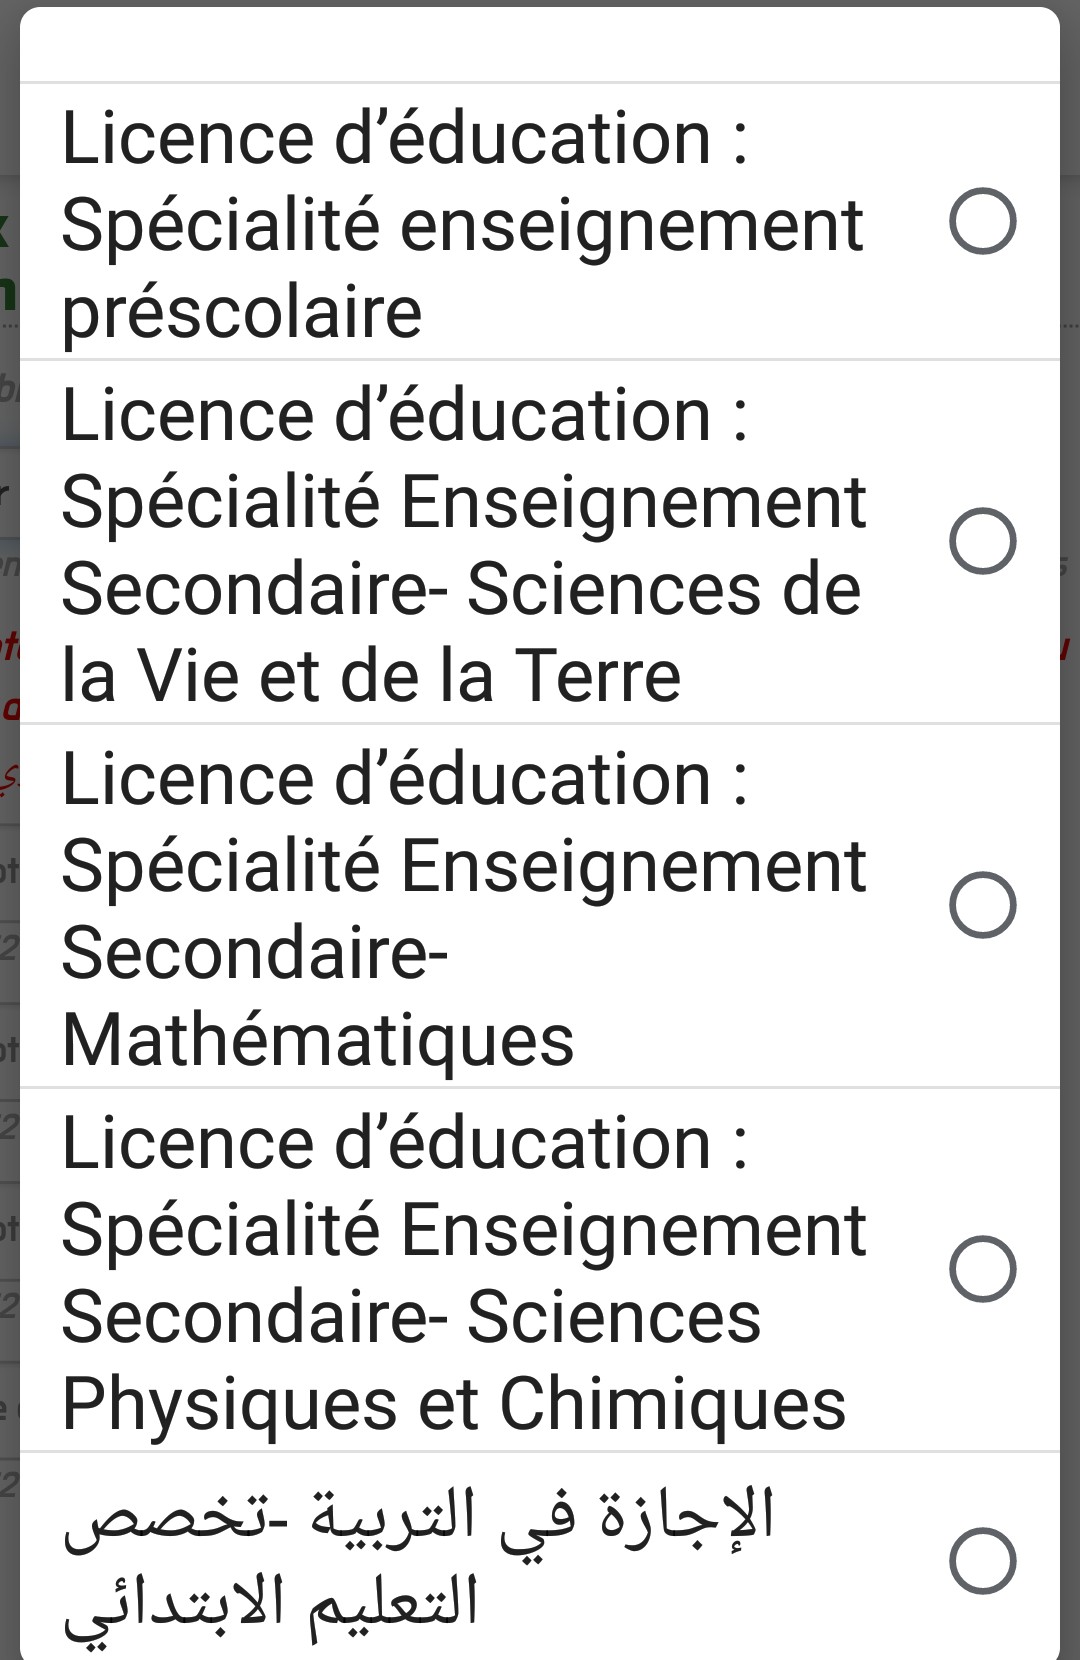
Task: Tap the 'Secondaire- Mathématiques' list entry
Action: 462,909
